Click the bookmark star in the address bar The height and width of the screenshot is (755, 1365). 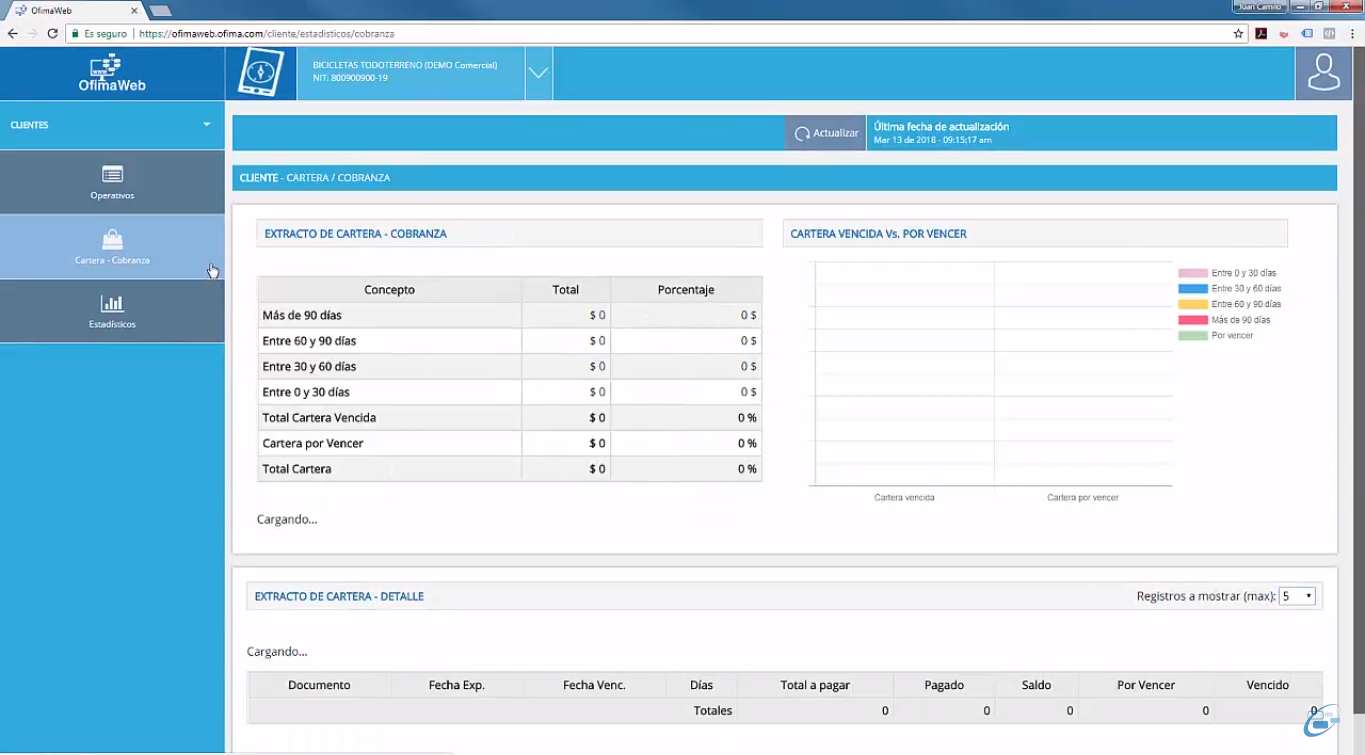click(x=1237, y=32)
